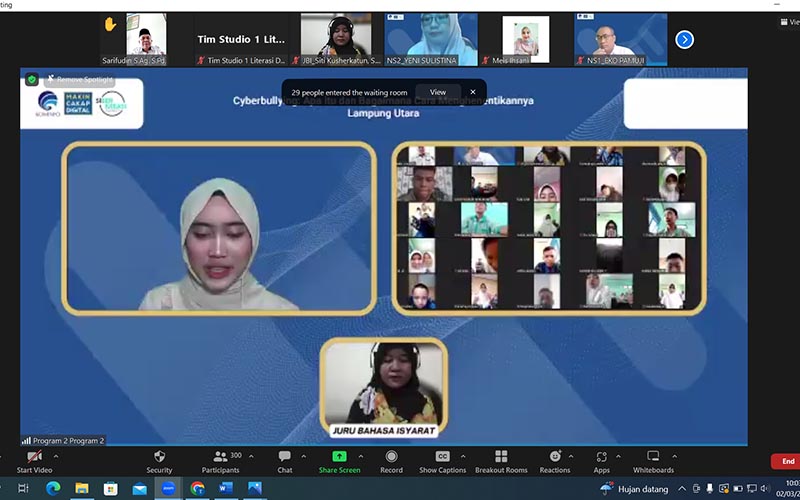Select Sarifudin S.Ag S.Pd video thumbnail
Viewport: 800px width, 500px height.
pos(146,39)
